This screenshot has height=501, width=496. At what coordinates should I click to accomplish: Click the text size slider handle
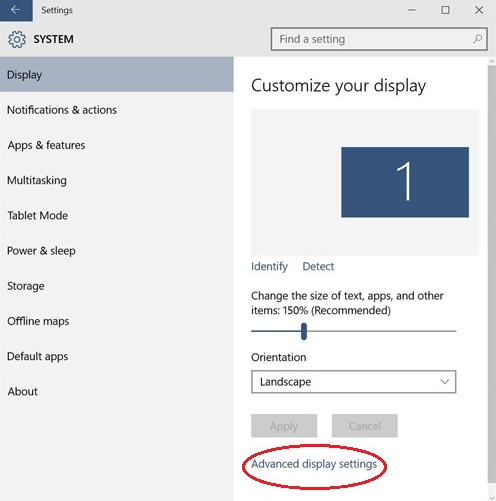[x=304, y=331]
